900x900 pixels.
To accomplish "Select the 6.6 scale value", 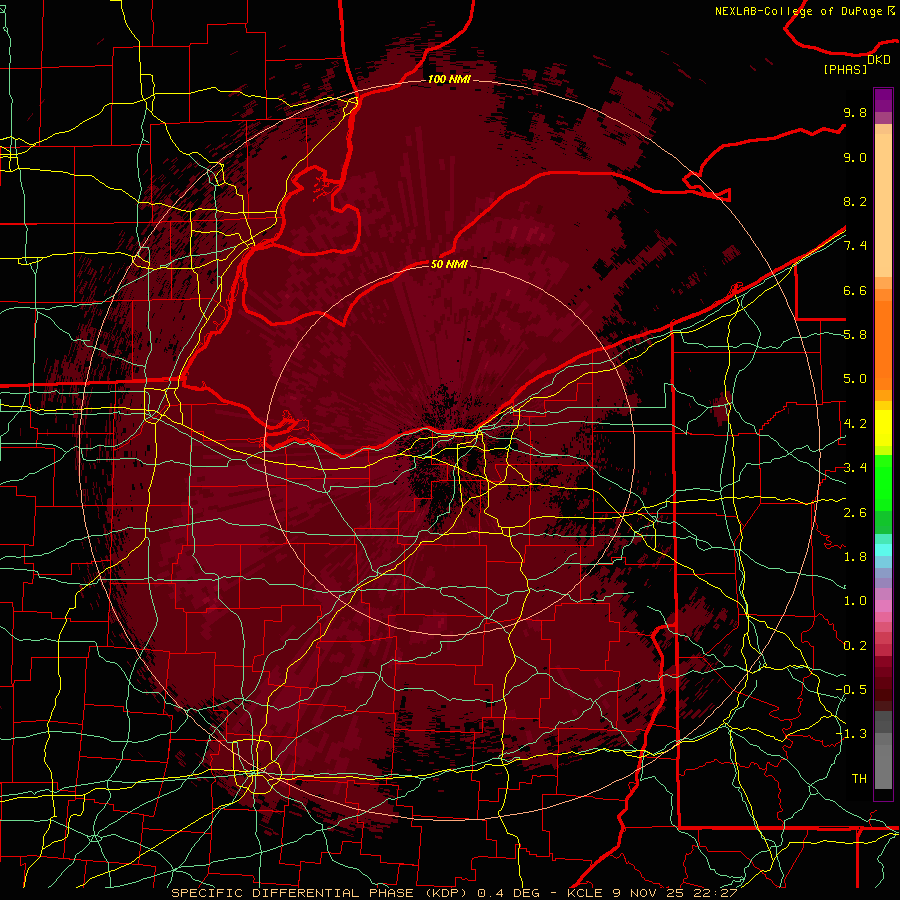I will 855,290.
